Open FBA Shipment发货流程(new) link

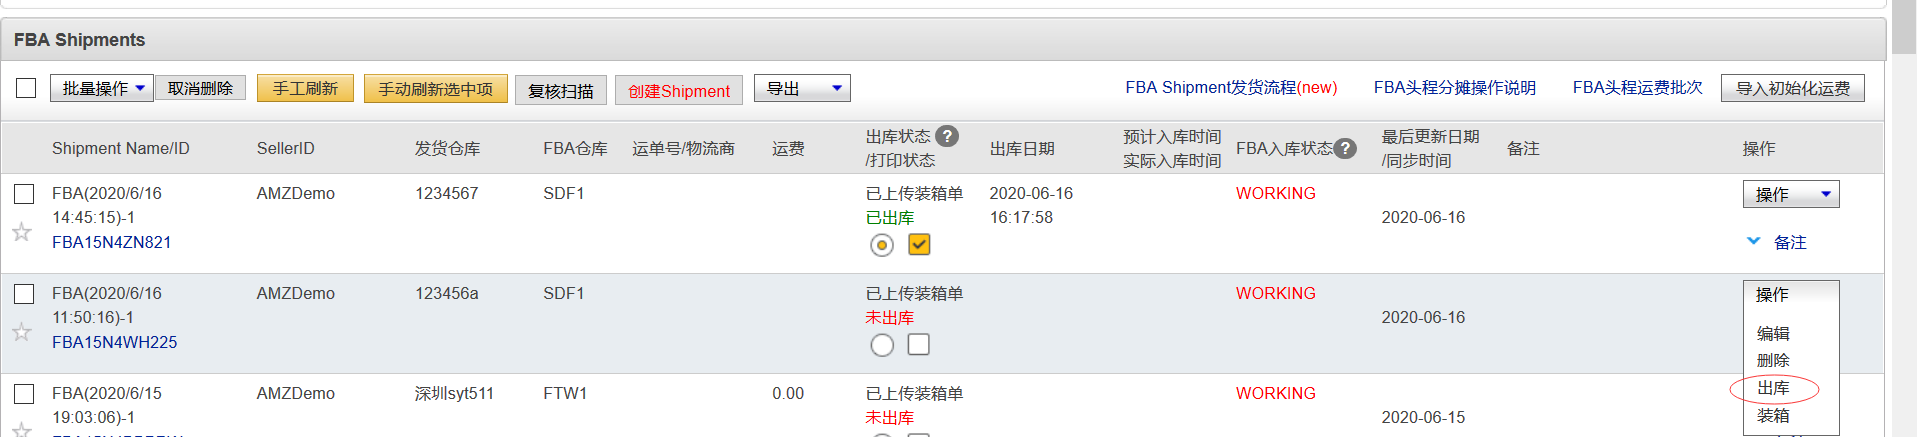click(1231, 88)
